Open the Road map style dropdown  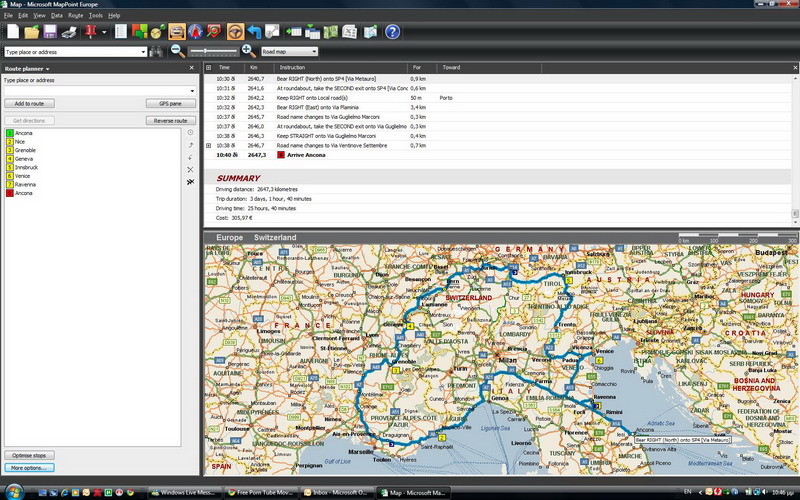pos(289,51)
